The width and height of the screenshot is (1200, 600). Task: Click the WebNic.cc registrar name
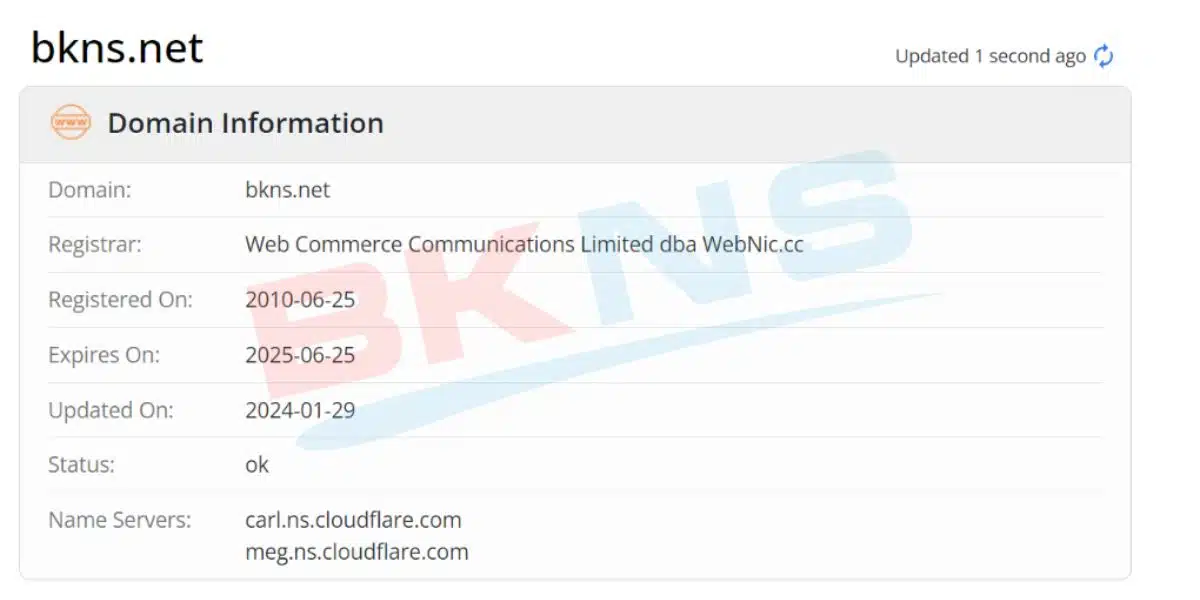752,244
